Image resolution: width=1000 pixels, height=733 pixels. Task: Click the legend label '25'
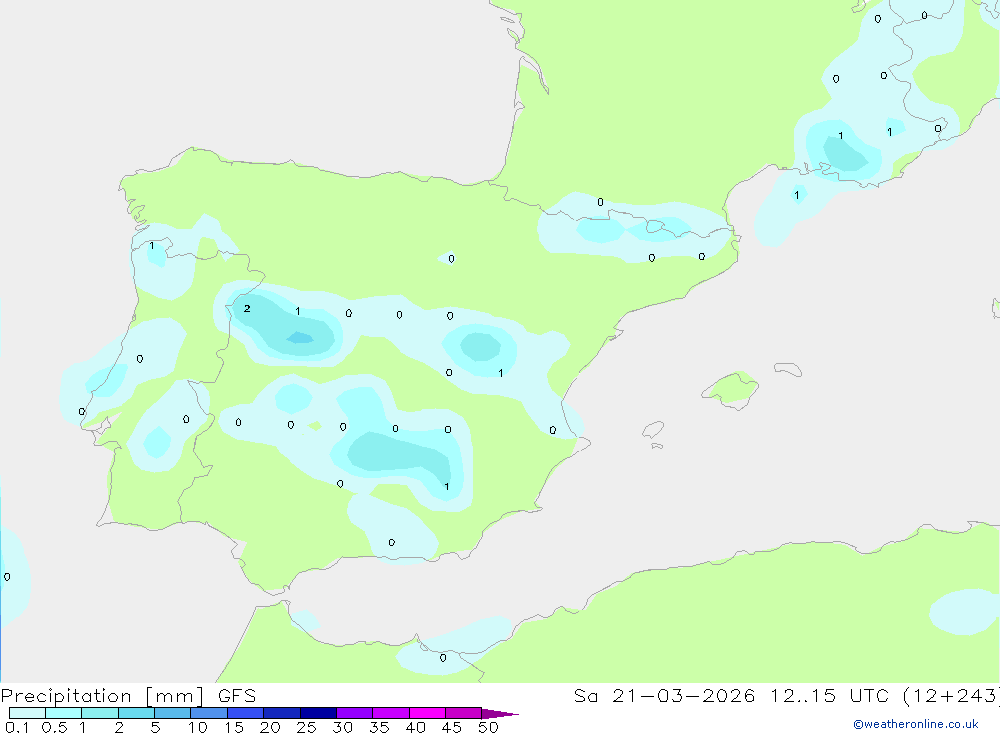[x=307, y=727]
